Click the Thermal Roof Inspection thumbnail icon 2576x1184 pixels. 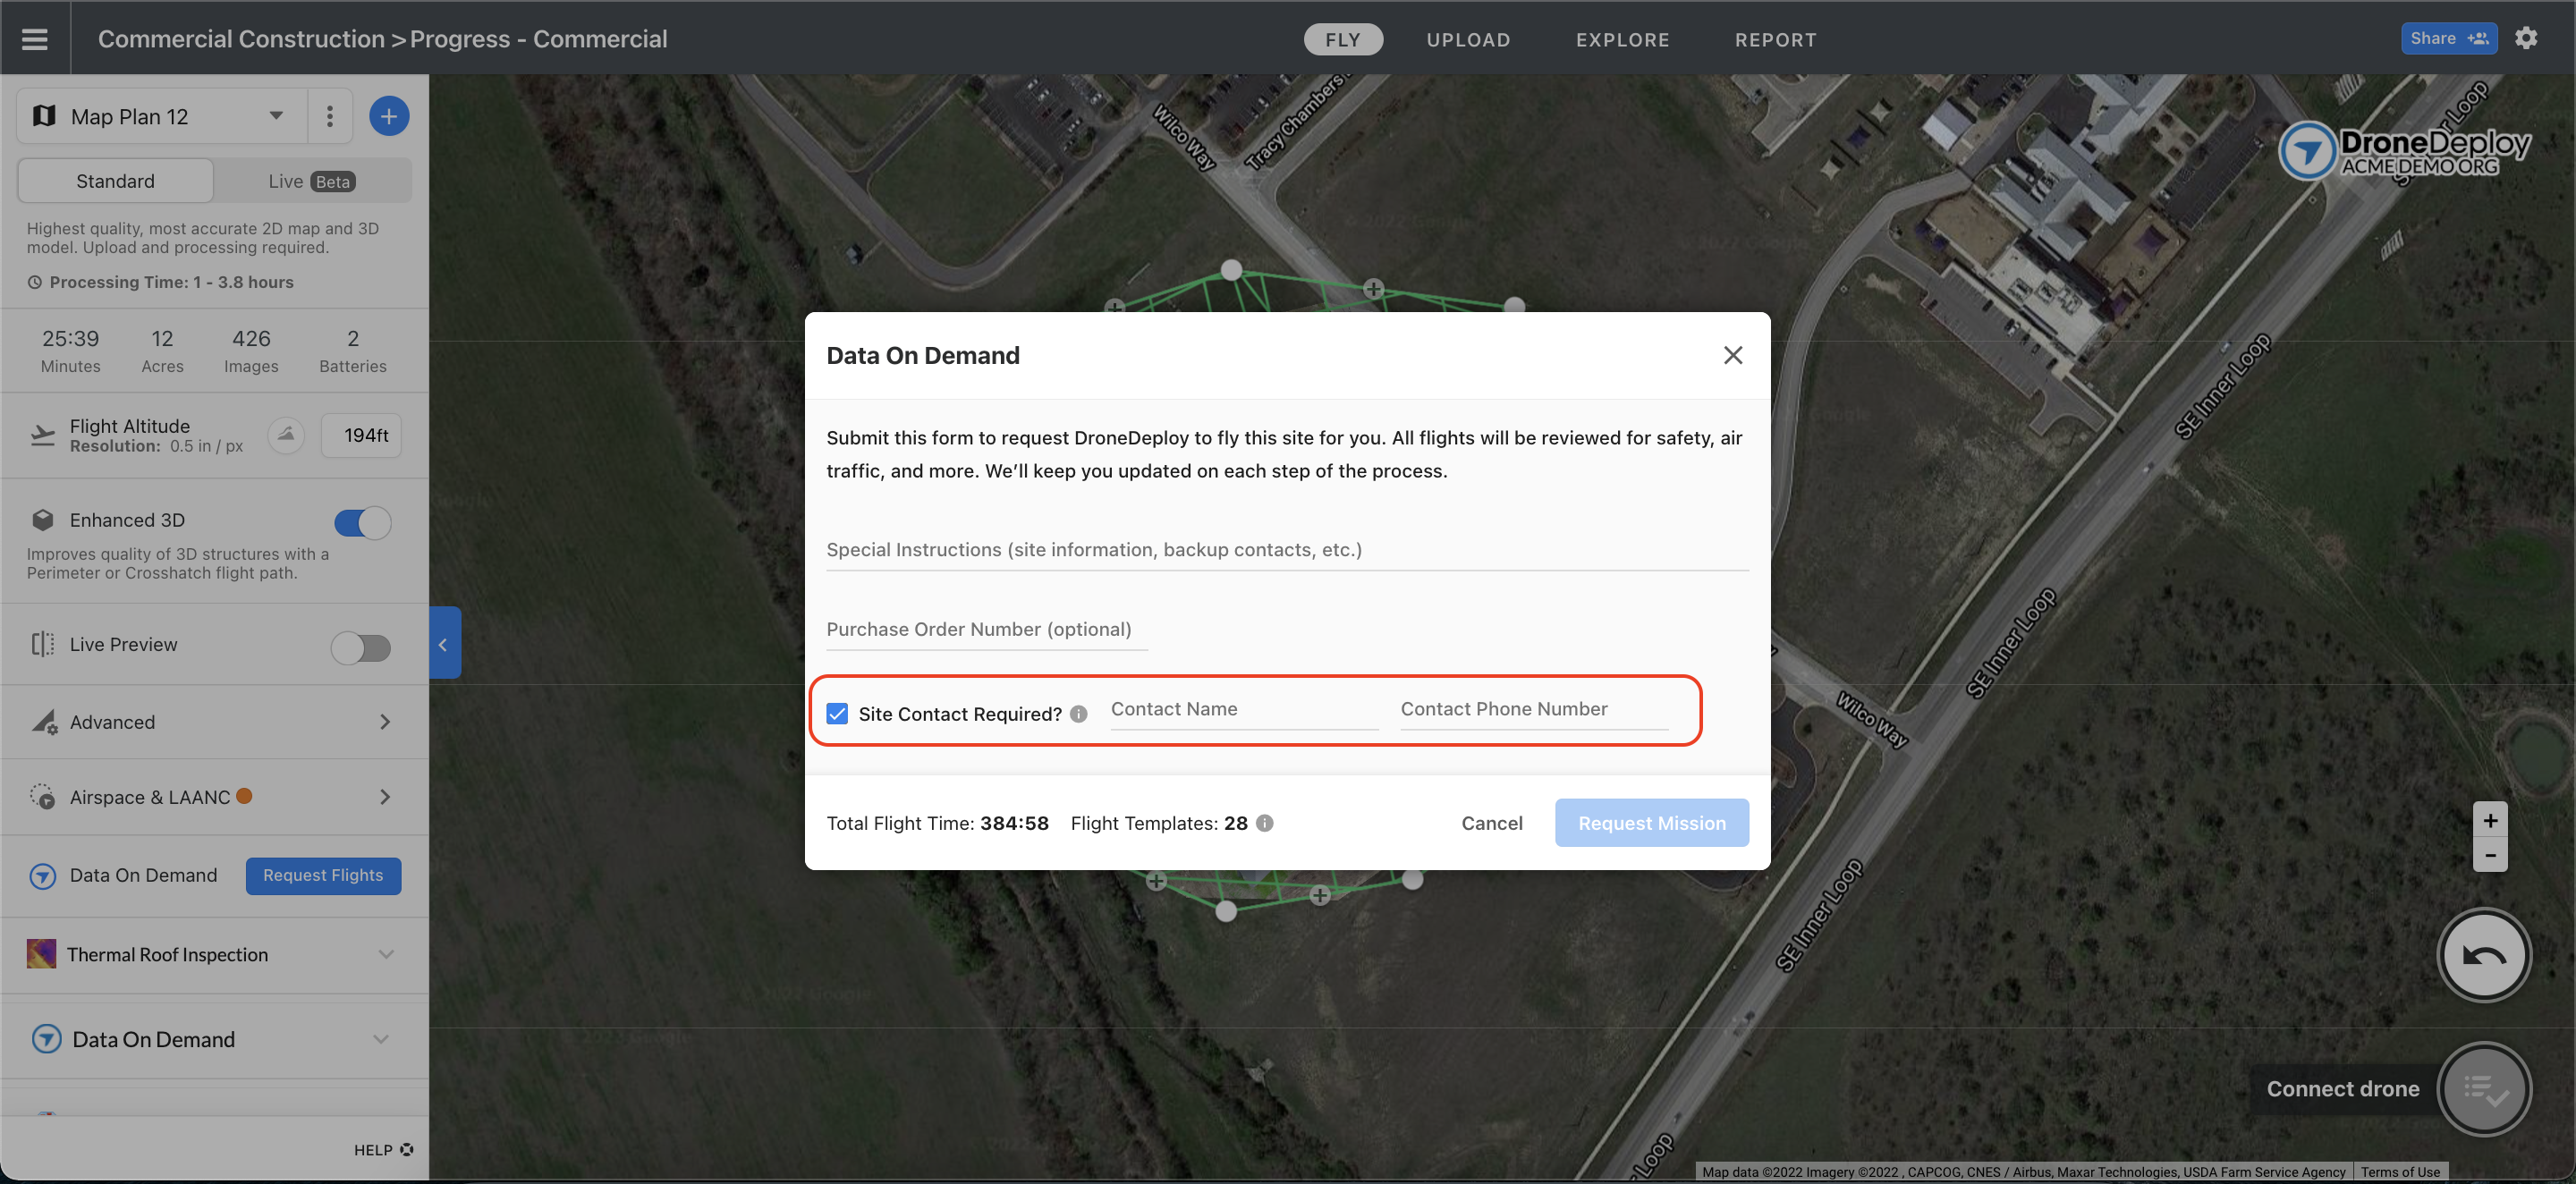coord(41,954)
